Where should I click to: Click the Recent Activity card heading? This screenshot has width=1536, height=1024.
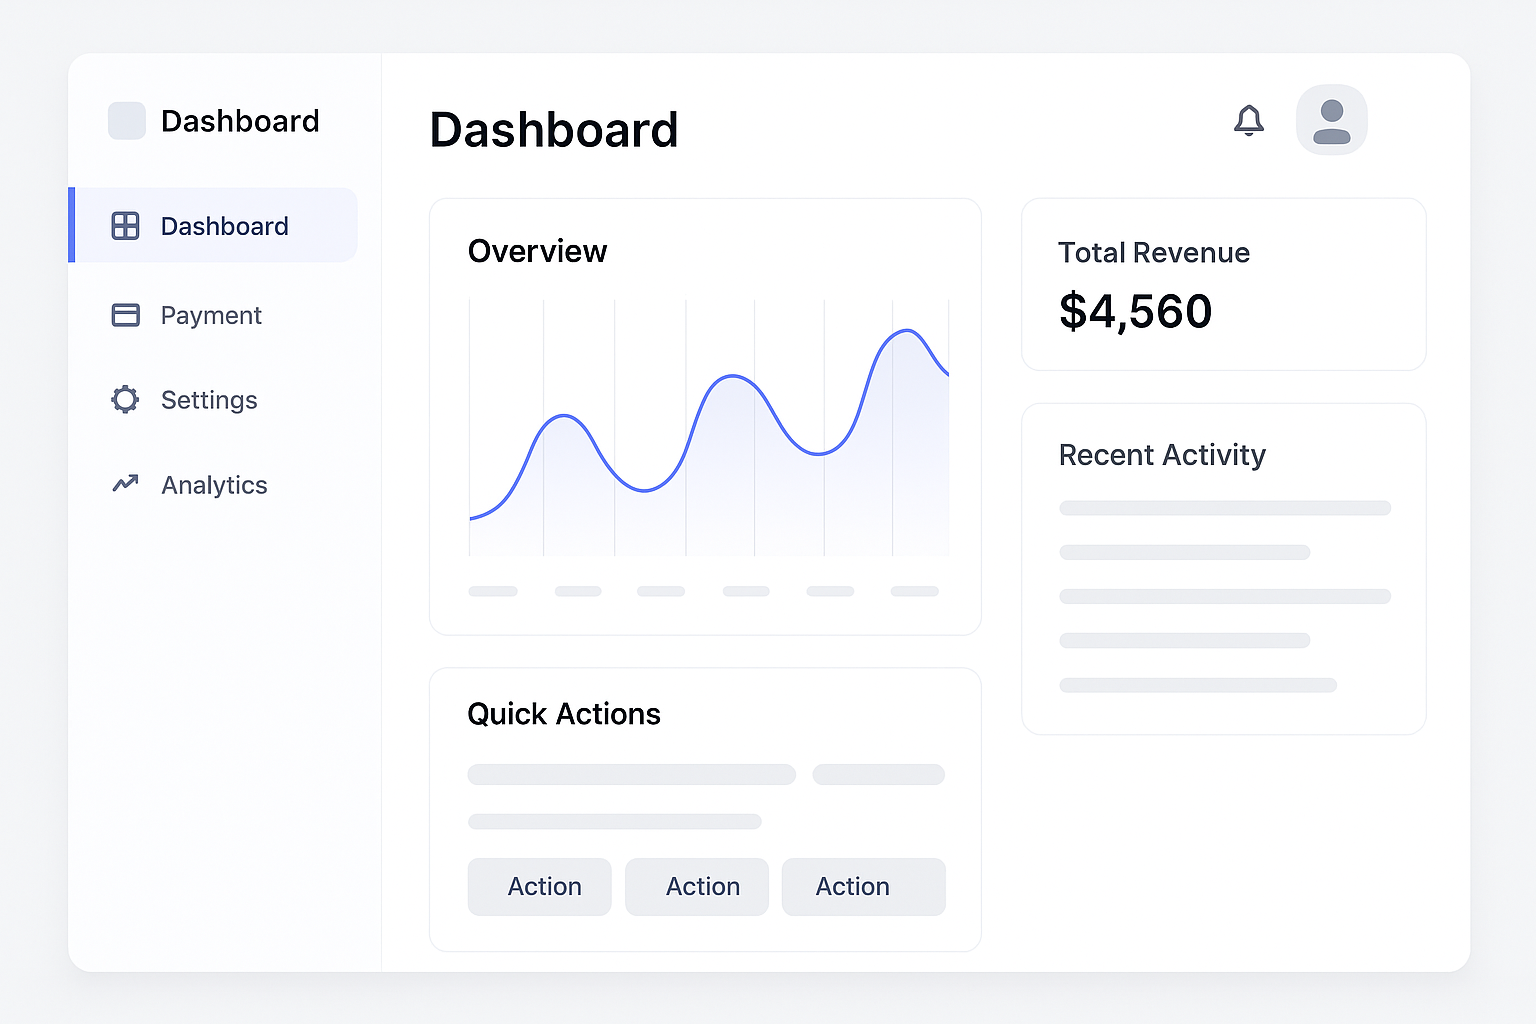1162,455
